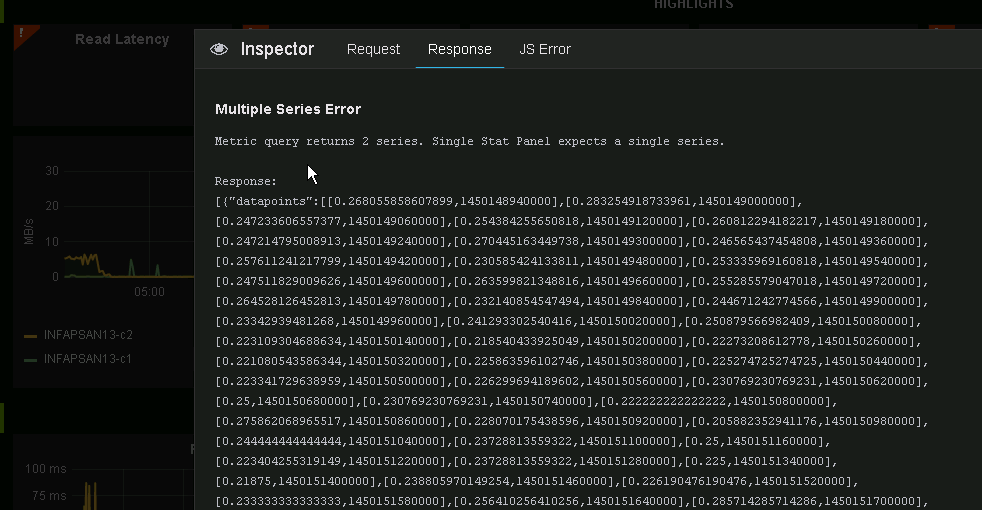Open the JS Error tab
Image resolution: width=982 pixels, height=510 pixels.
click(x=545, y=49)
